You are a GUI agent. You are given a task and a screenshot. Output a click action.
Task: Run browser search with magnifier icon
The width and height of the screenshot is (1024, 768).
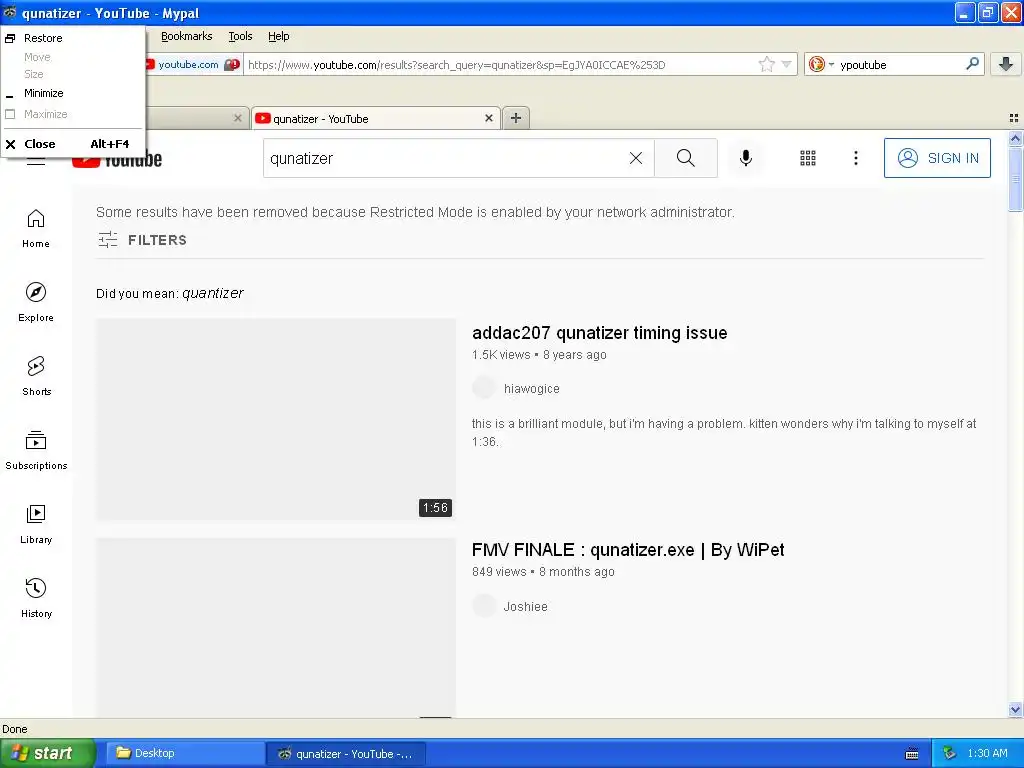[972, 63]
